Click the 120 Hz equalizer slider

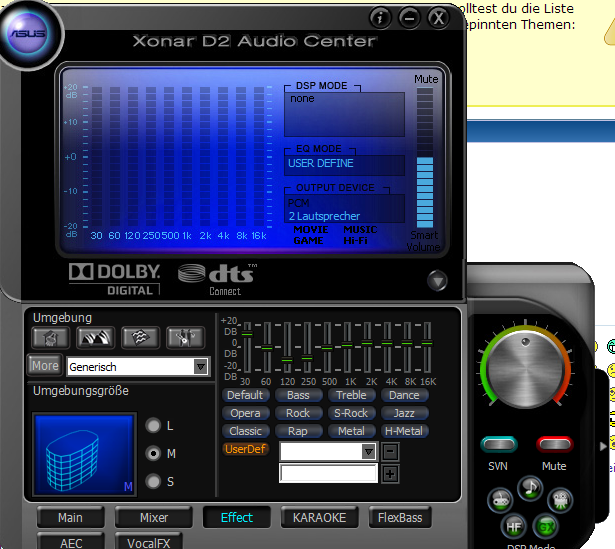(287, 347)
